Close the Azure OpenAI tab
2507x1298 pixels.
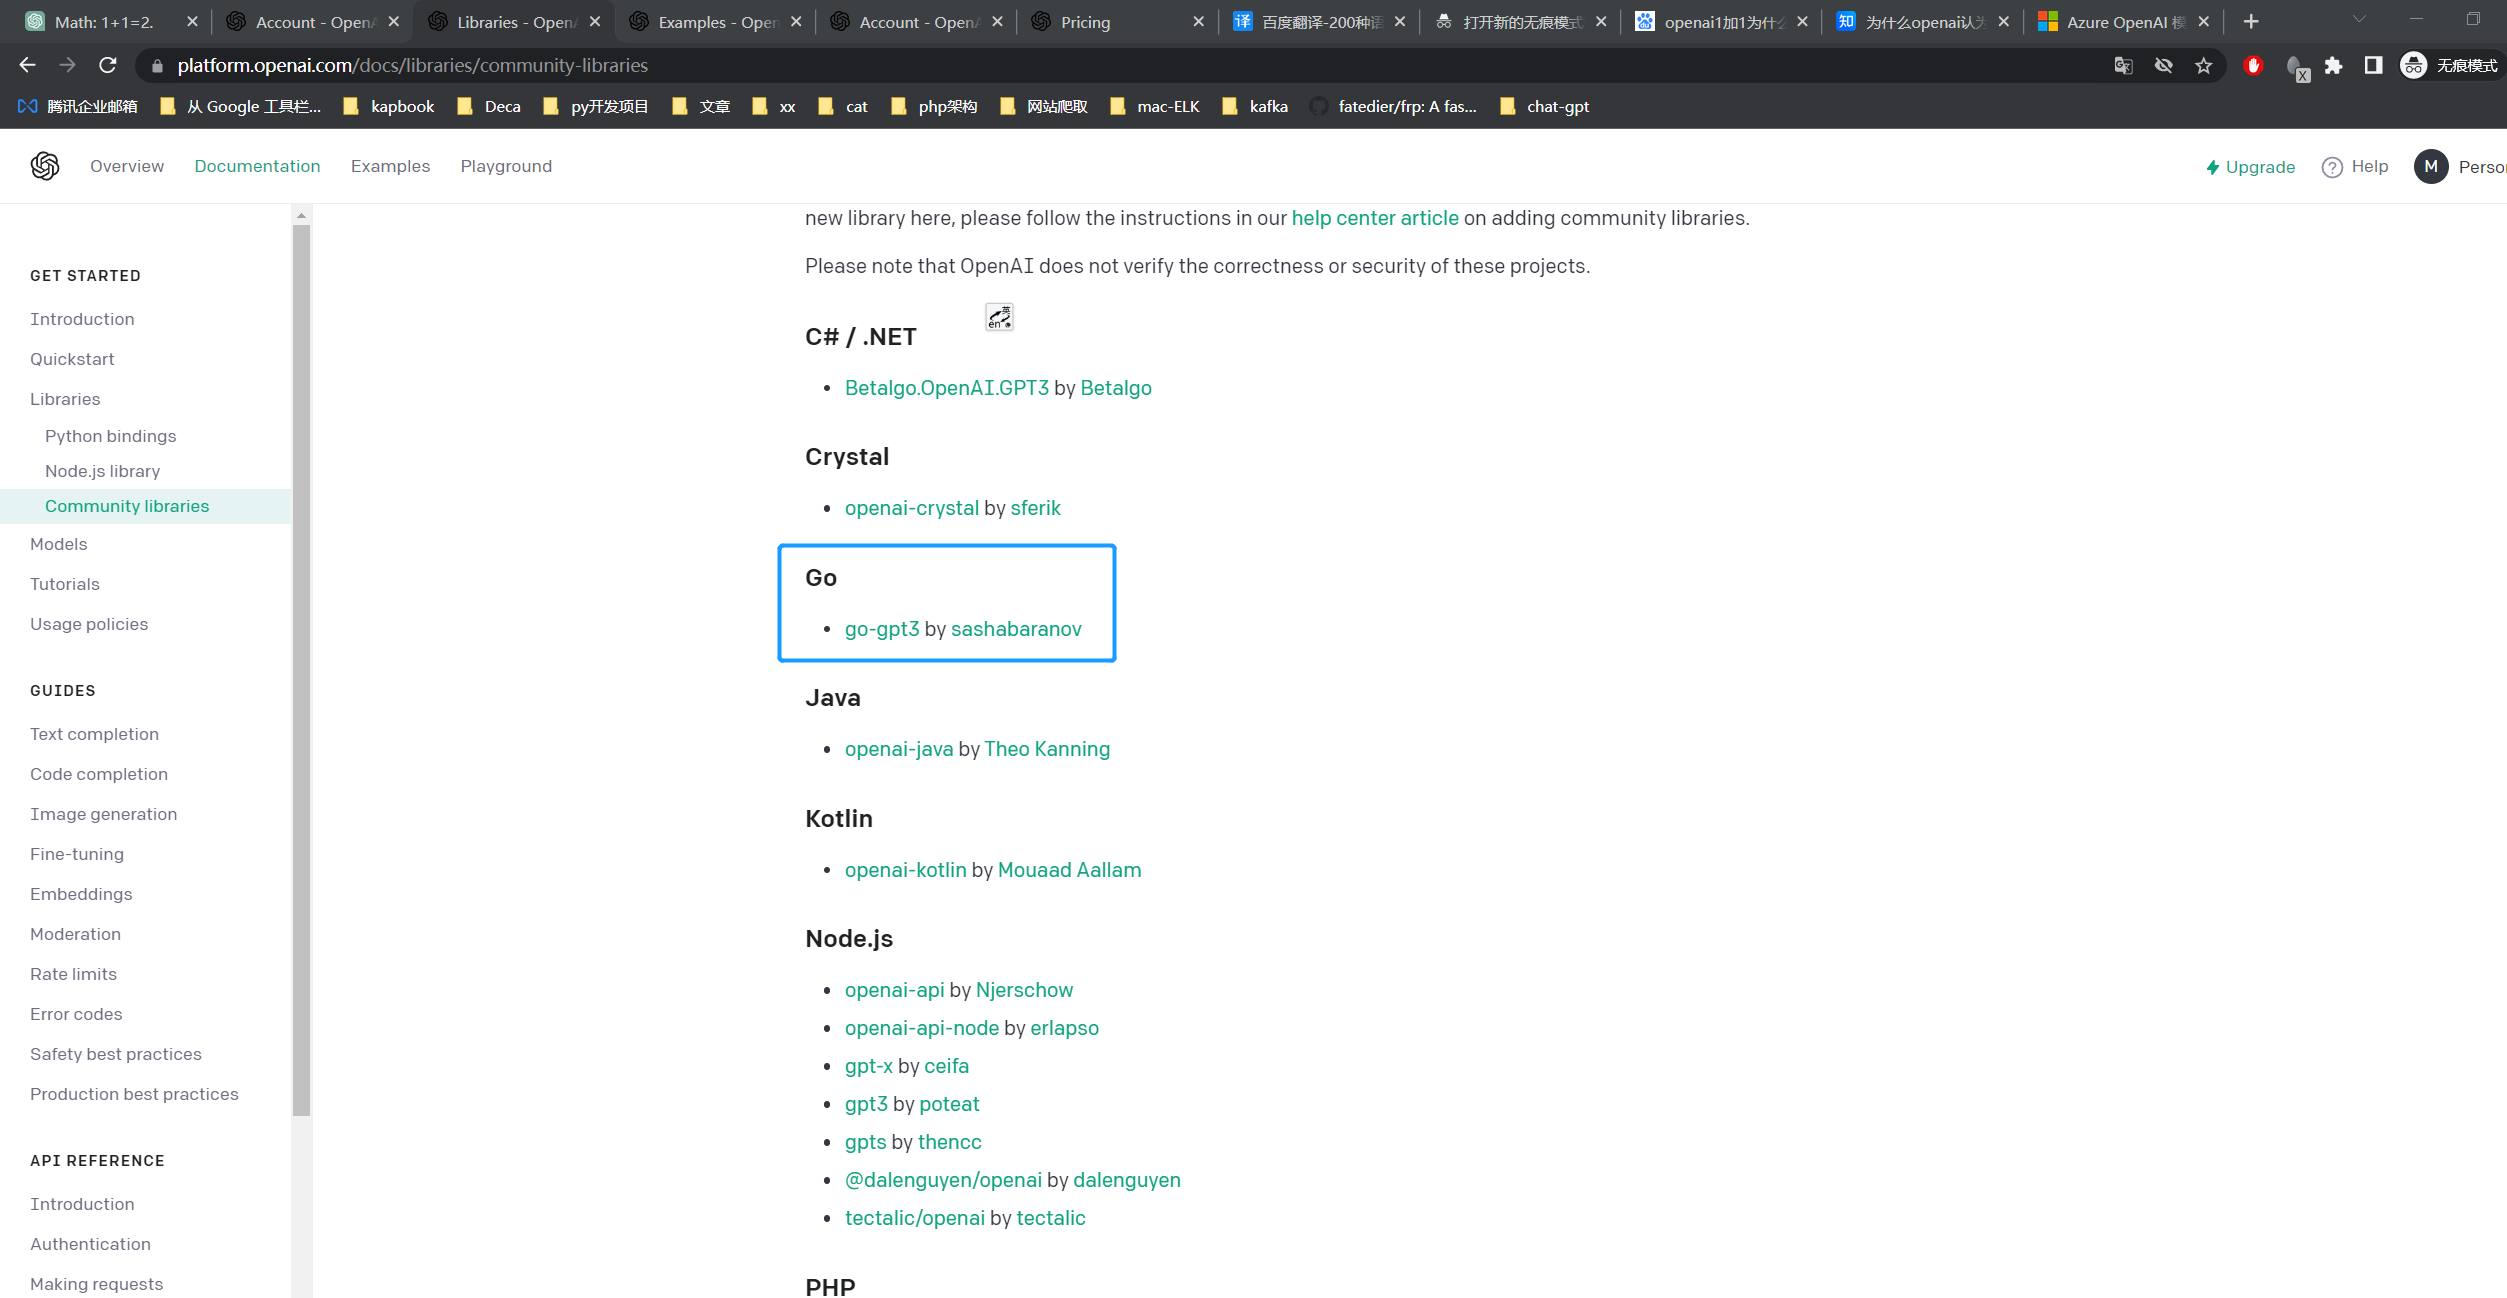tap(2203, 22)
